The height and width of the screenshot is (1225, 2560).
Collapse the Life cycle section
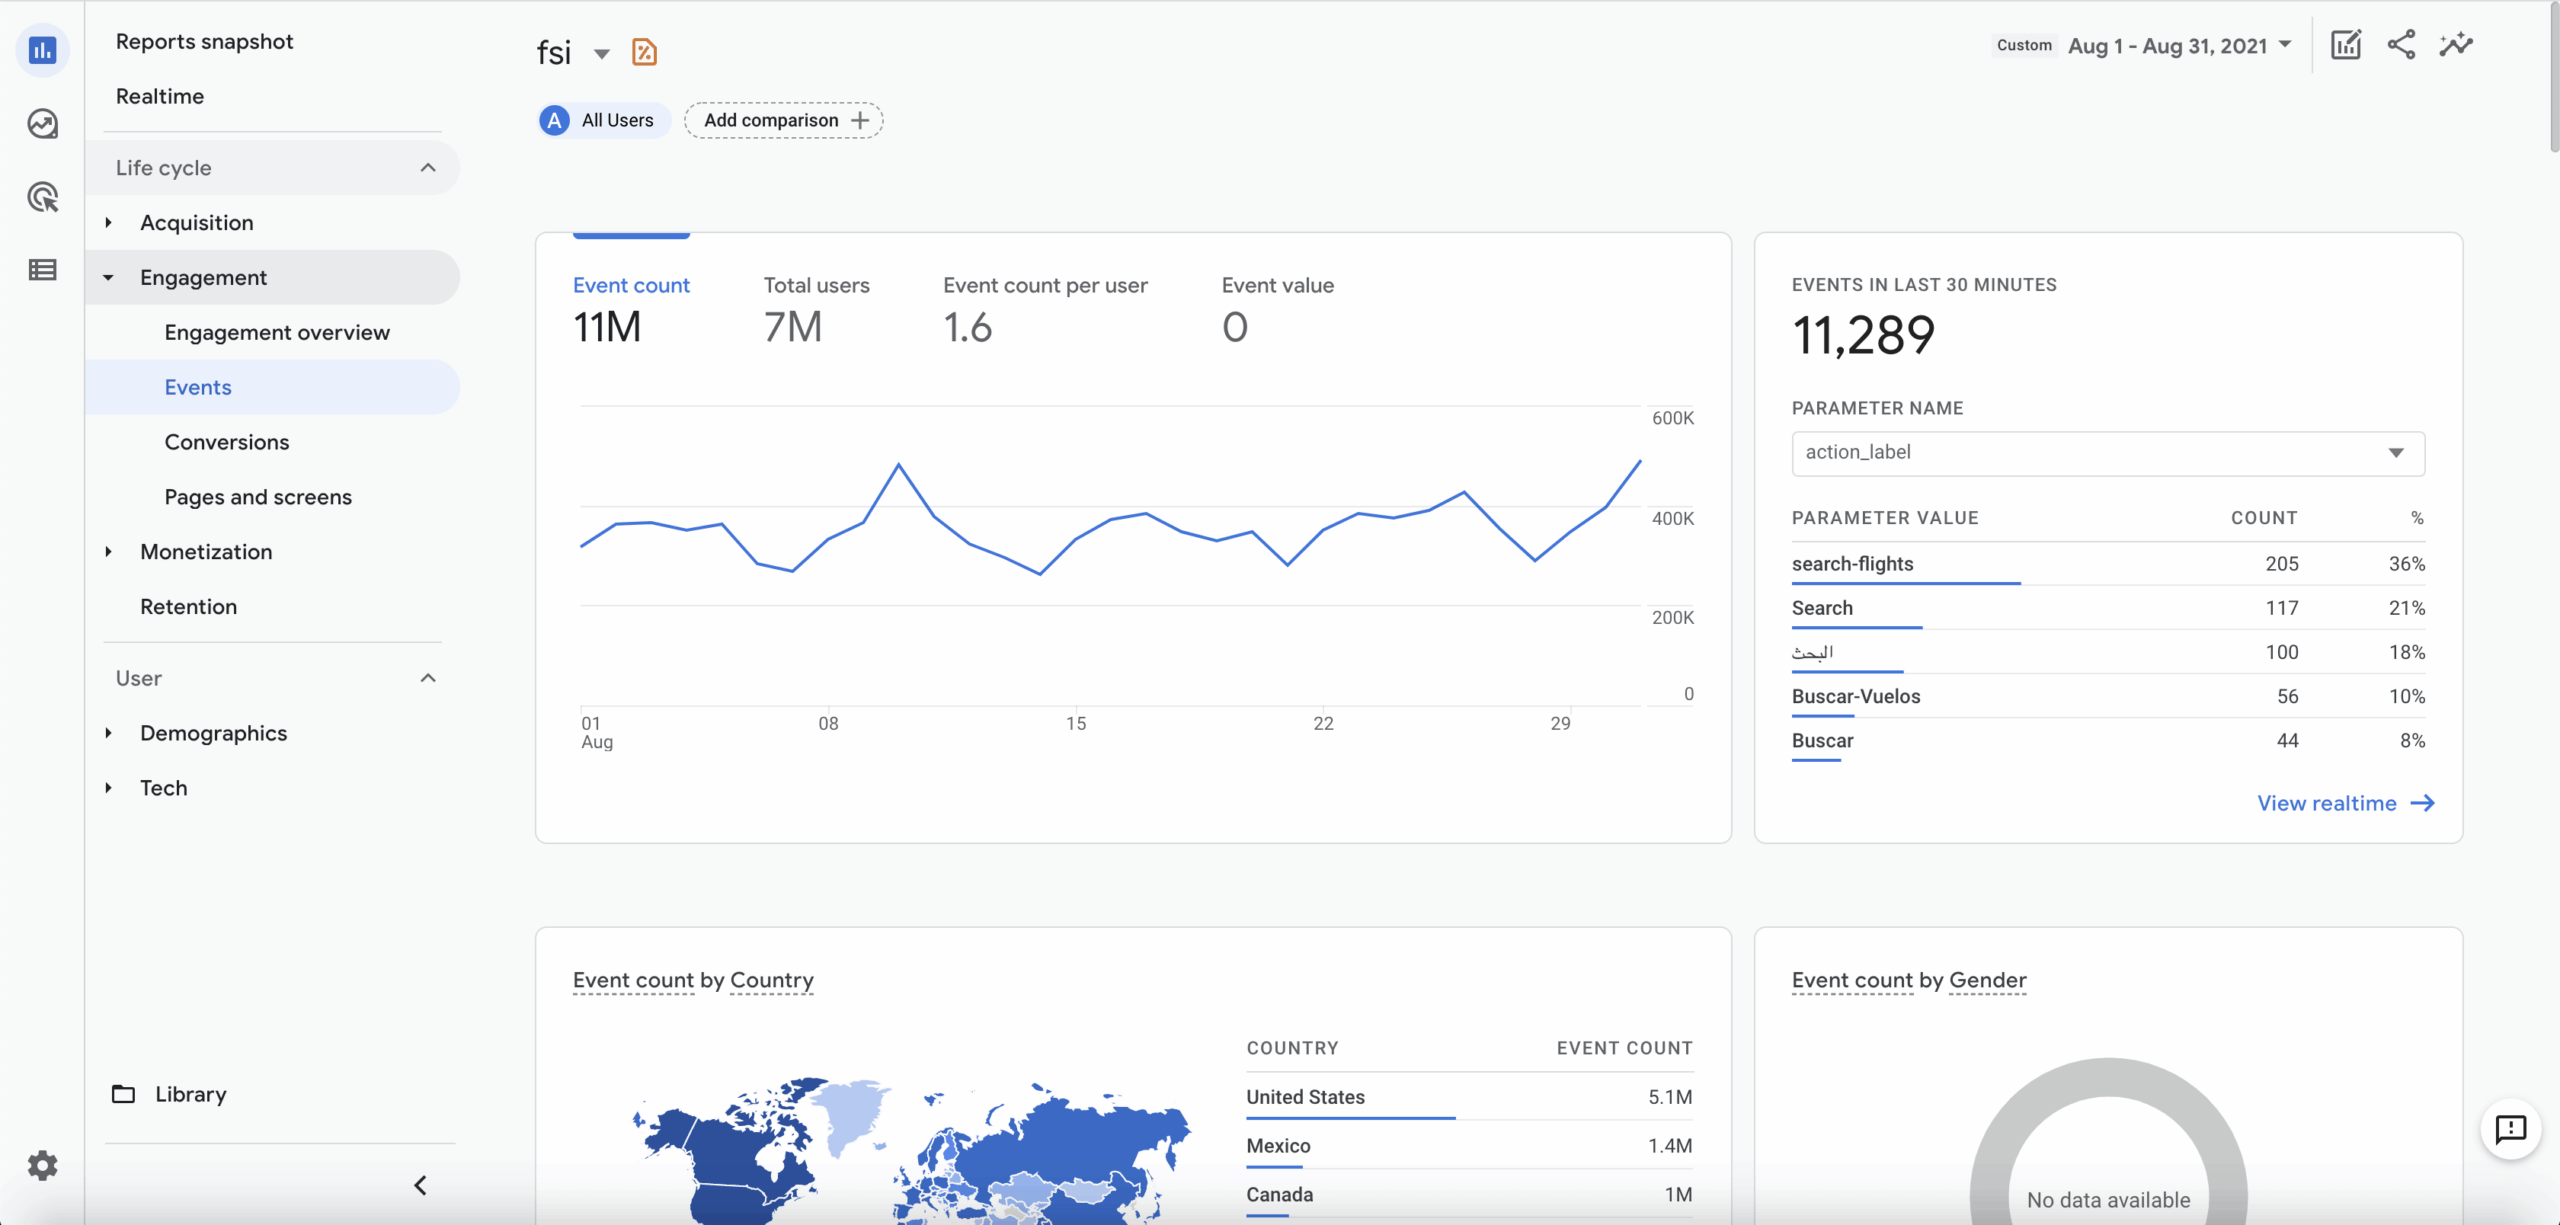tap(428, 168)
